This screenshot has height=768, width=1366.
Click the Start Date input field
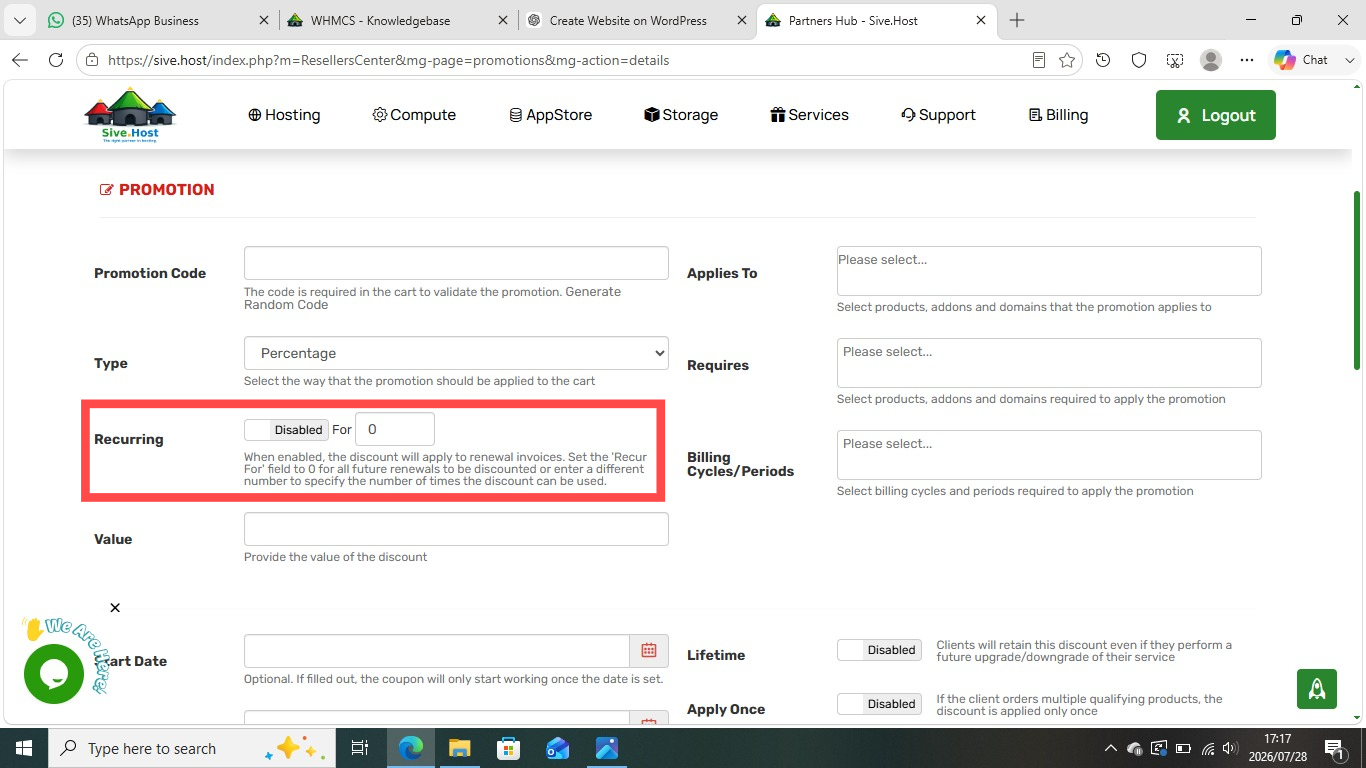(437, 651)
